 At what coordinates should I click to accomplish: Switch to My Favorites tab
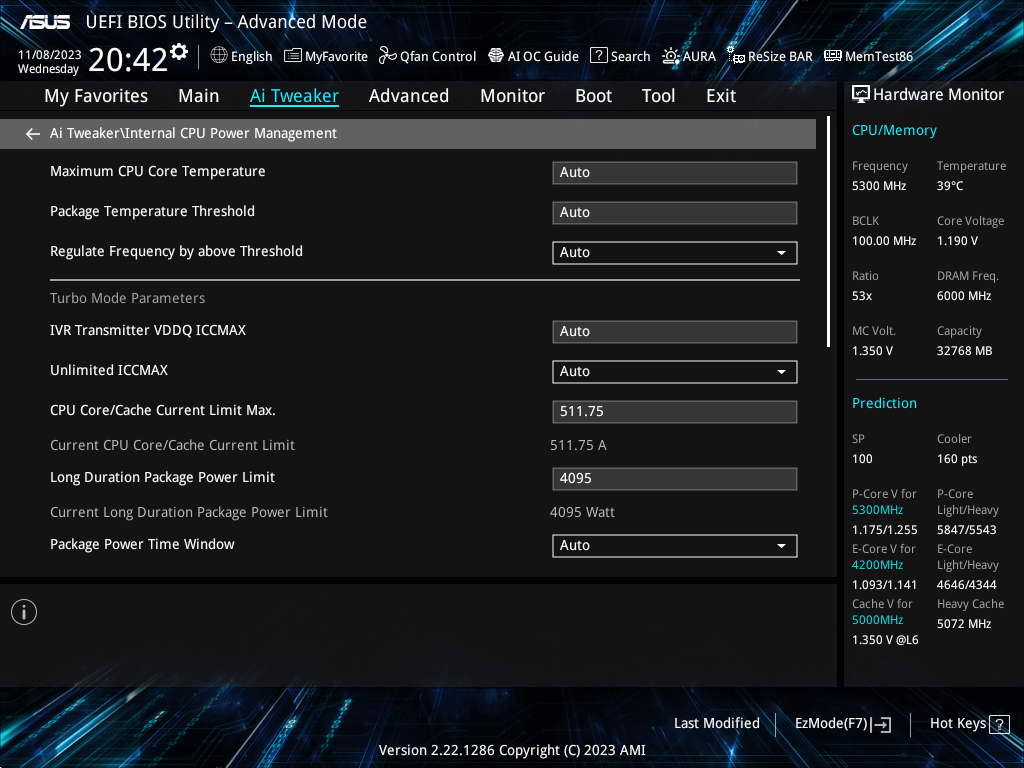coord(96,96)
